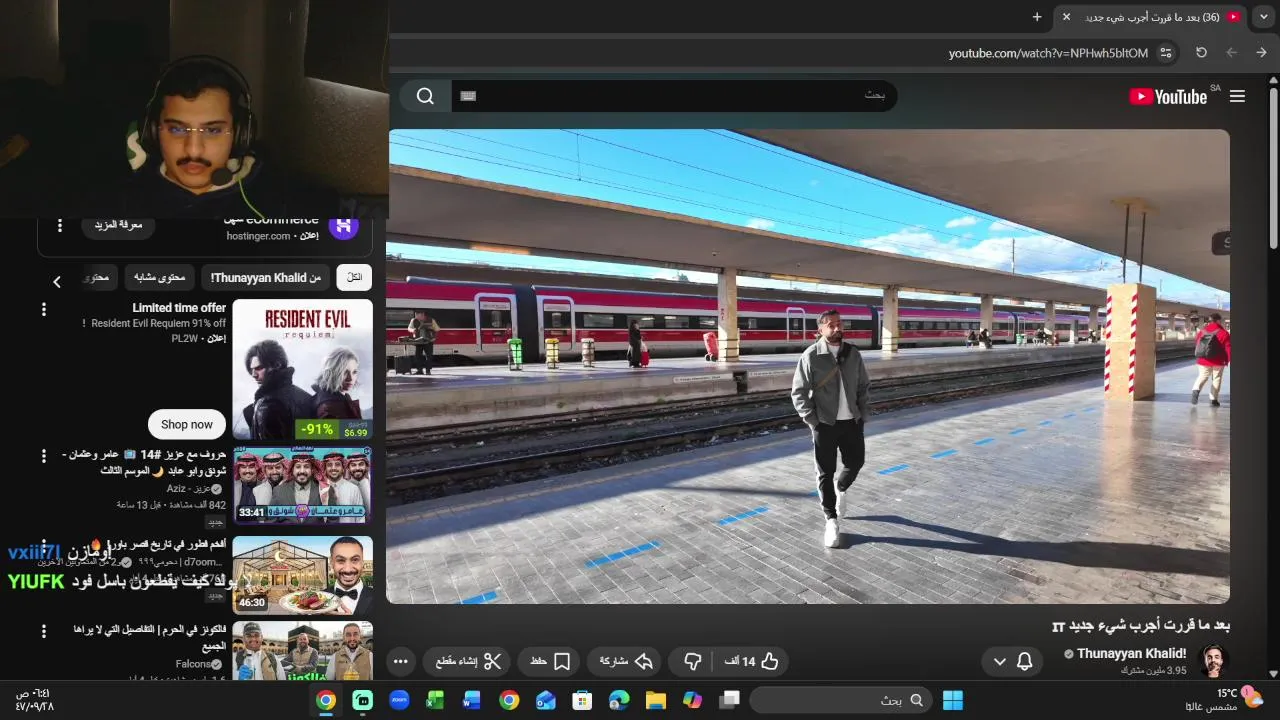1280x720 pixels.
Task: Select the الكل filter chip
Action: (x=354, y=277)
